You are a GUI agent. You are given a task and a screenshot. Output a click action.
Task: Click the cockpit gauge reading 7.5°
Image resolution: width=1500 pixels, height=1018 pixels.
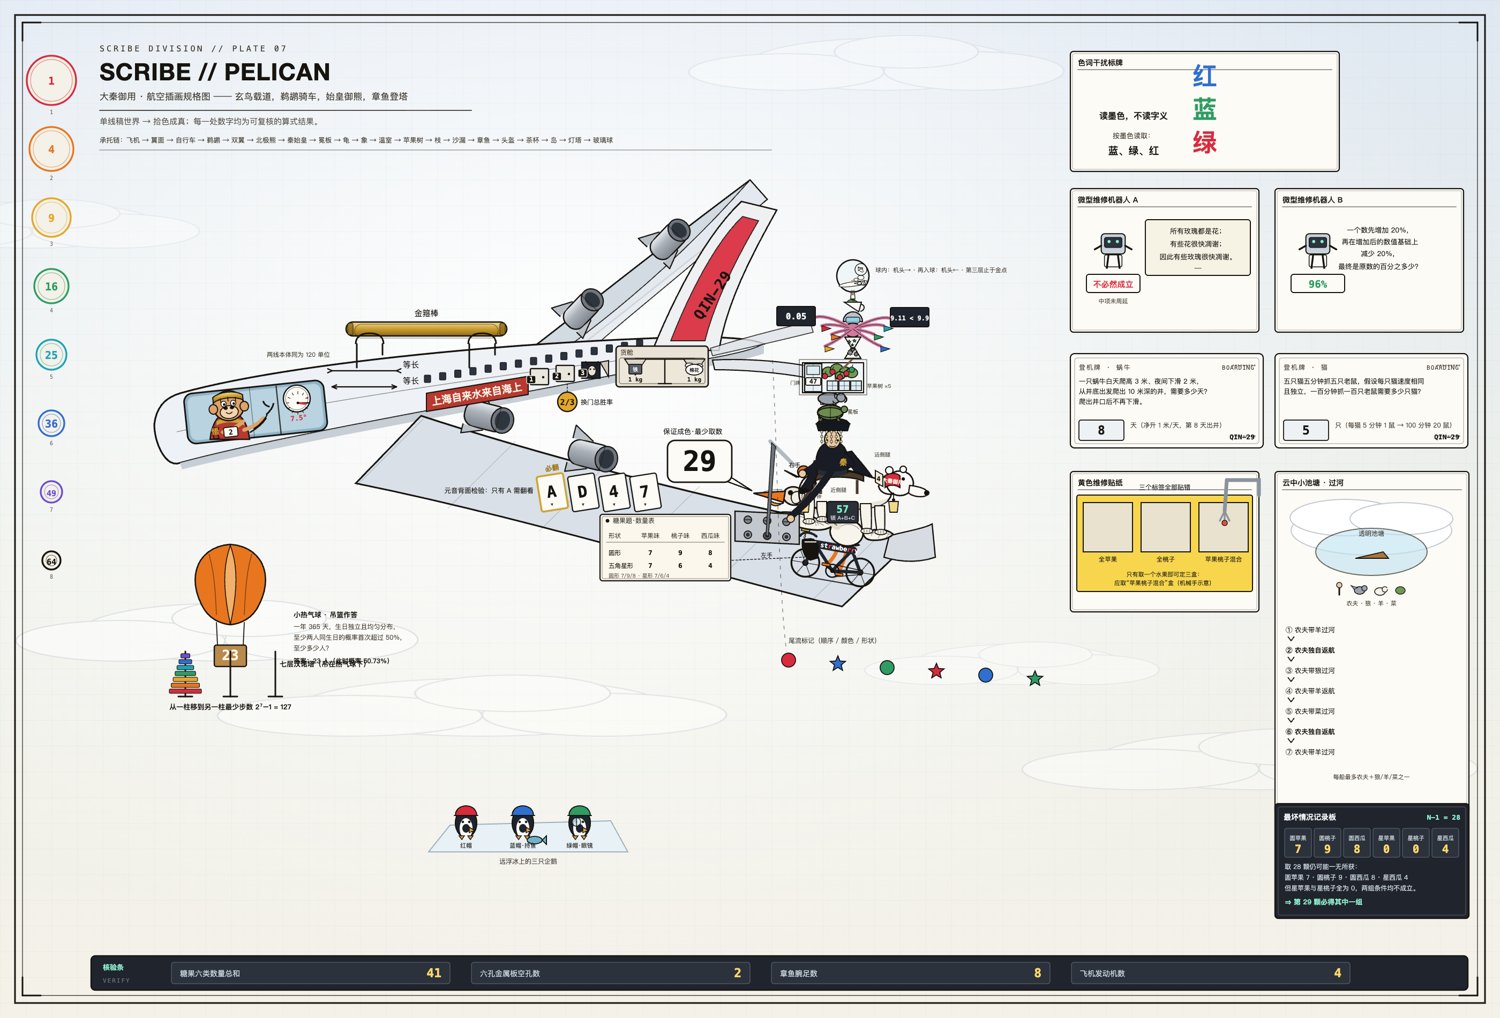[296, 400]
